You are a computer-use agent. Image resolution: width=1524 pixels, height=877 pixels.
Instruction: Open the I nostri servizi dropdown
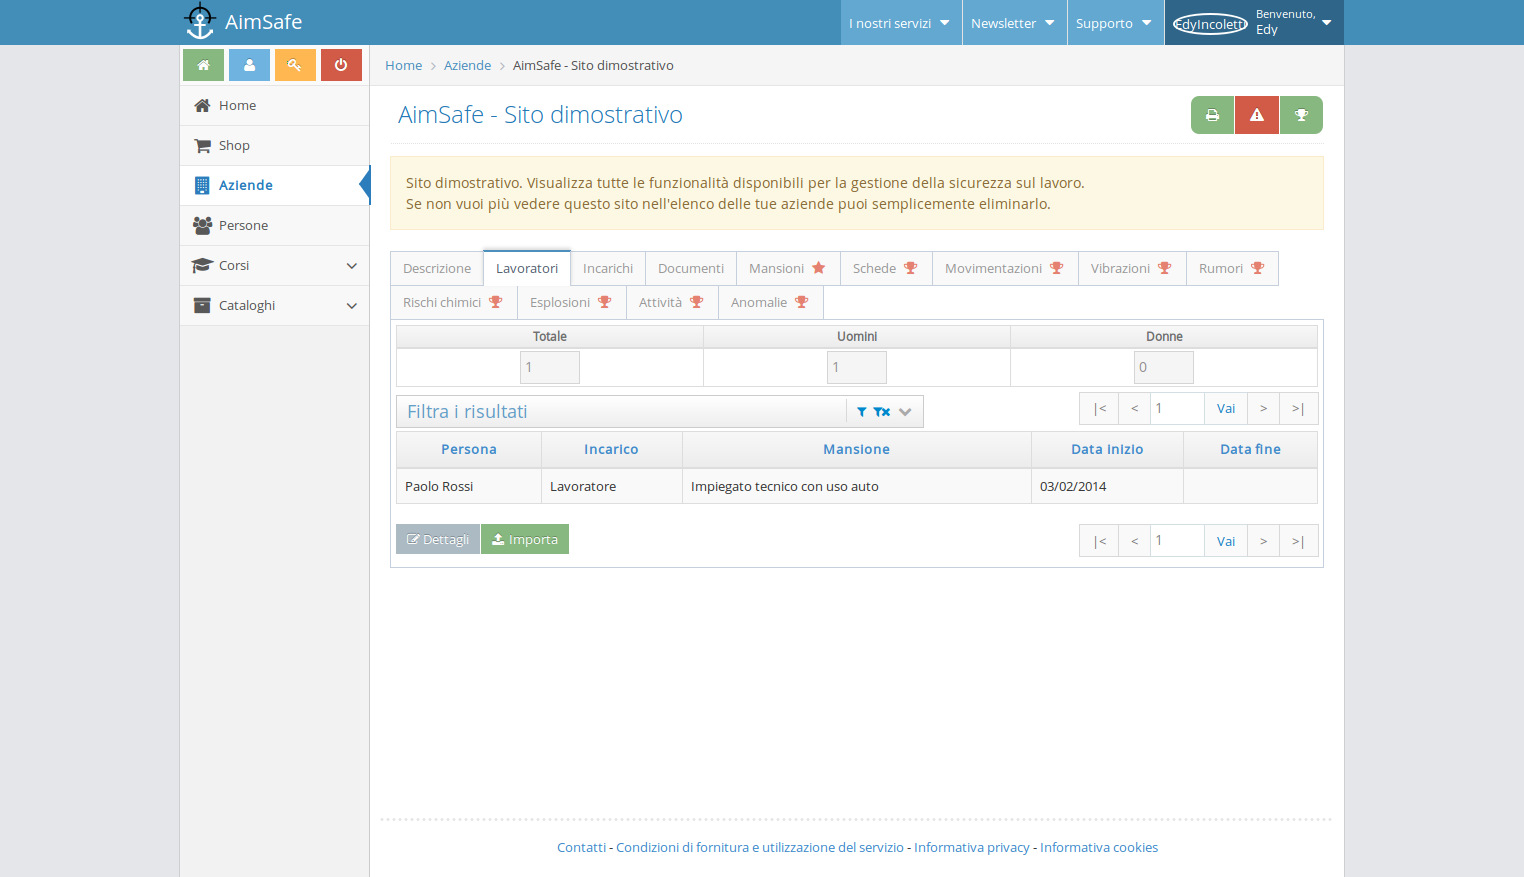click(900, 23)
